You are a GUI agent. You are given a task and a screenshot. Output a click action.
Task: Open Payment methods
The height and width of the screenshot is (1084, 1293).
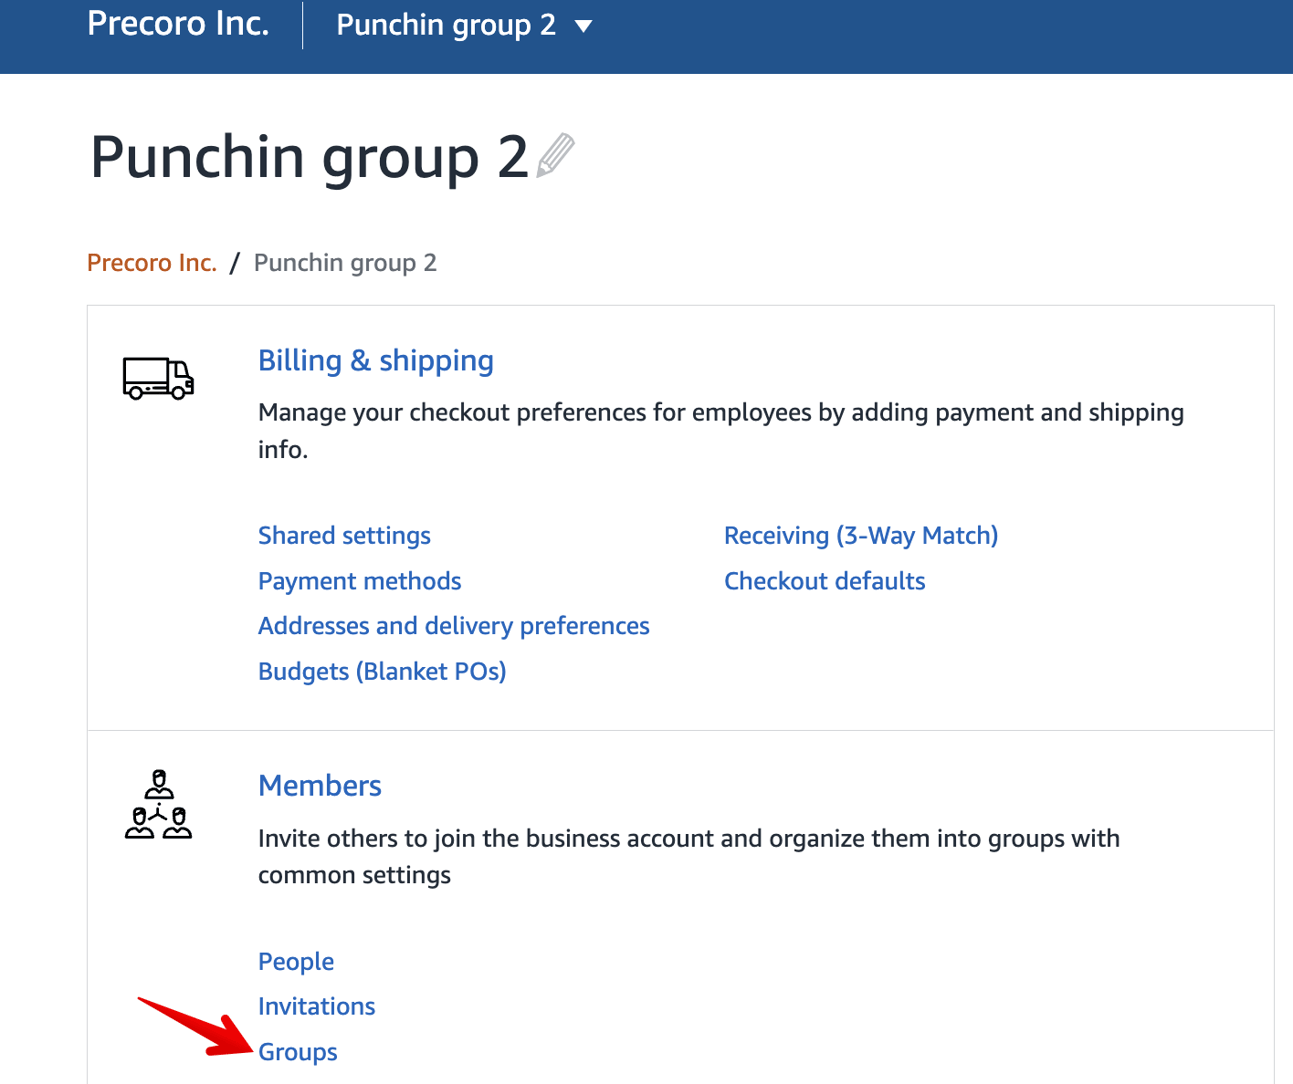[359, 581]
